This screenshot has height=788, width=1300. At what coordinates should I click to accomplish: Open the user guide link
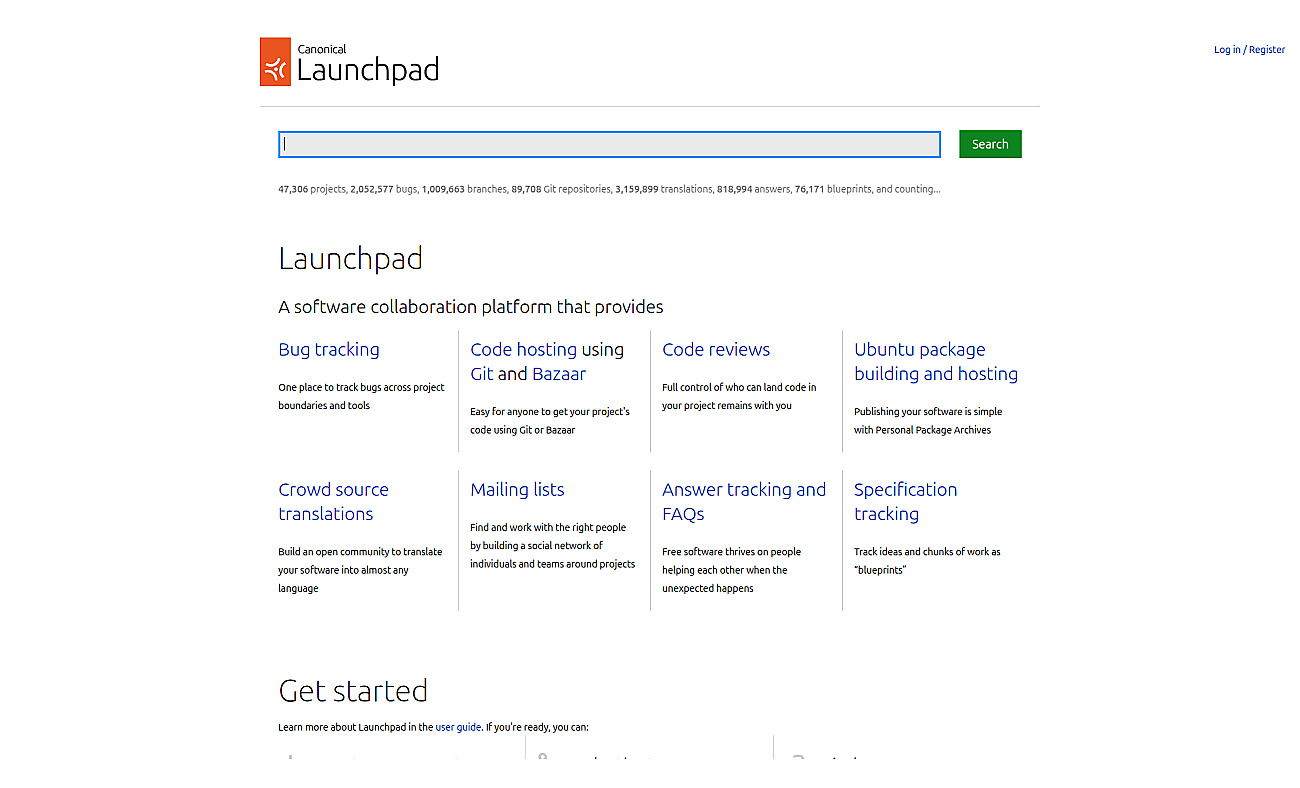pos(458,727)
